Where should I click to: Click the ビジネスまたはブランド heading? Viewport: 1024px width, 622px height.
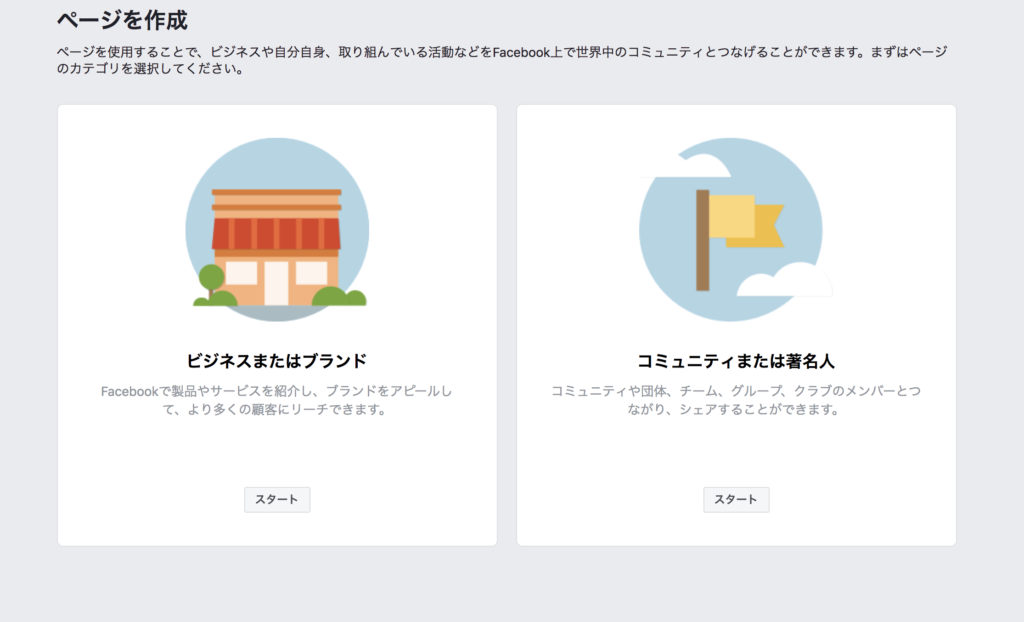(277, 361)
